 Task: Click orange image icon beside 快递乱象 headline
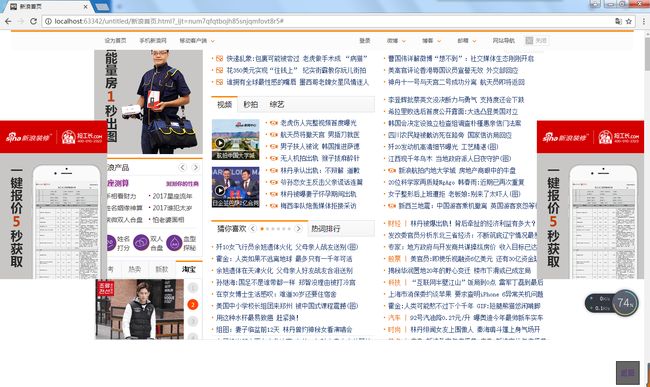[x=219, y=59]
